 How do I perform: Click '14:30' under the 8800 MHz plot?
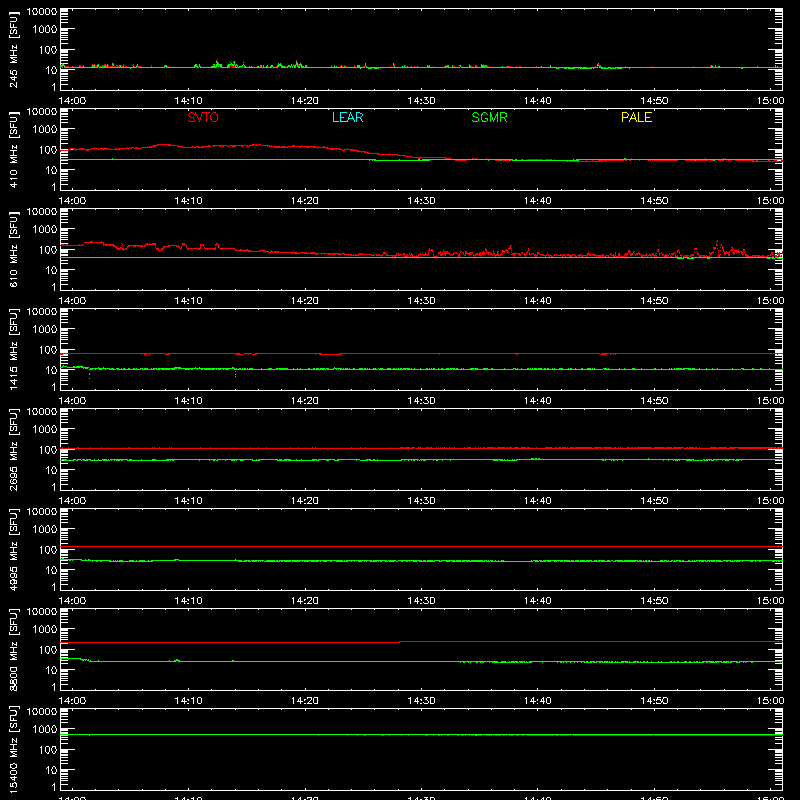point(421,701)
